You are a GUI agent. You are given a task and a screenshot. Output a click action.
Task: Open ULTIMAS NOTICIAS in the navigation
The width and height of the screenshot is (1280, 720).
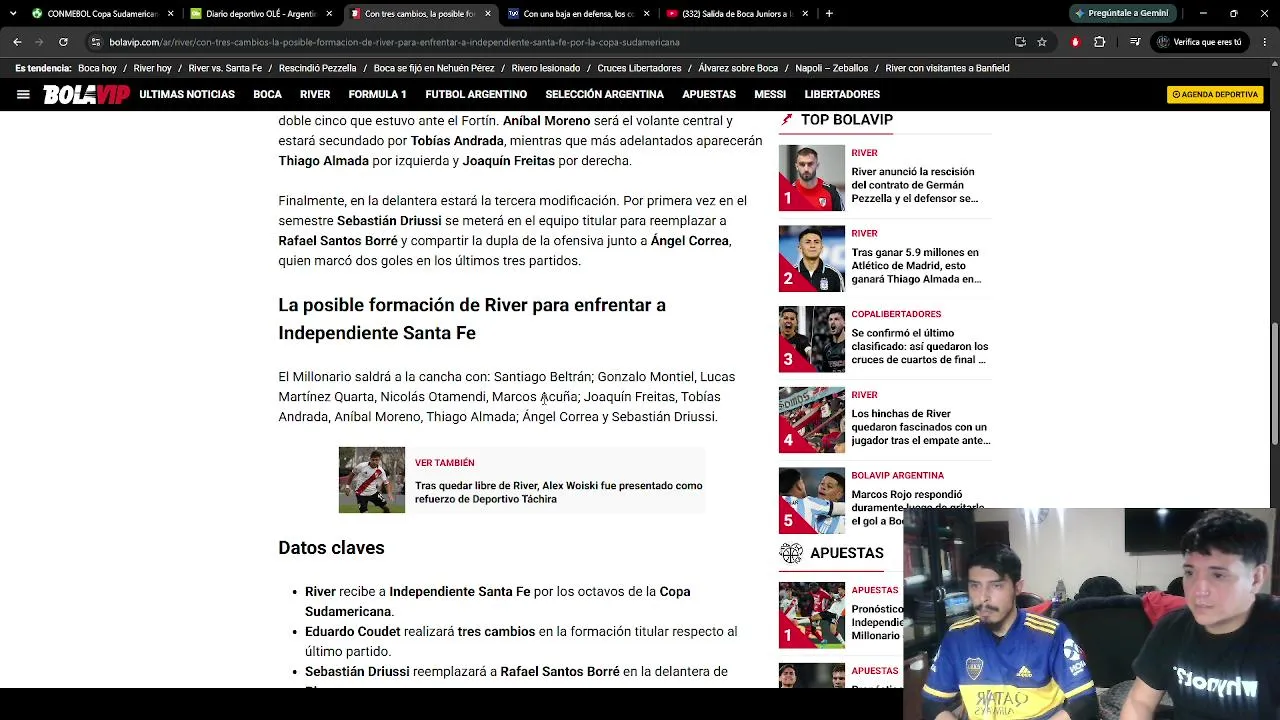coord(187,94)
